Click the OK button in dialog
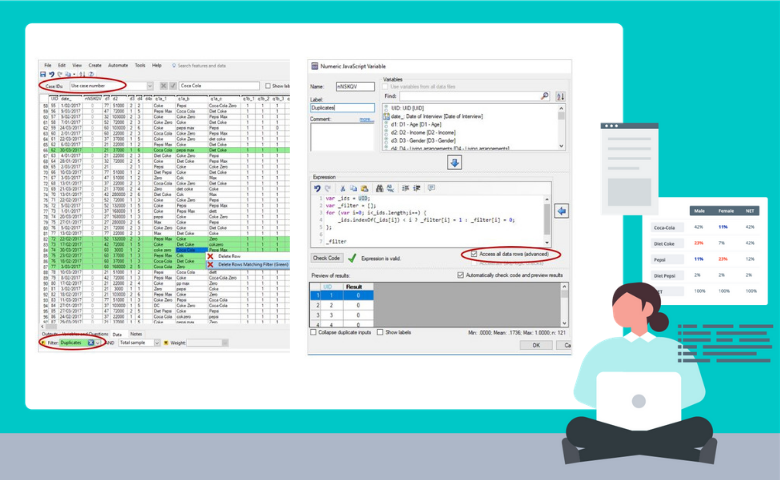The height and width of the screenshot is (480, 780). point(536,344)
